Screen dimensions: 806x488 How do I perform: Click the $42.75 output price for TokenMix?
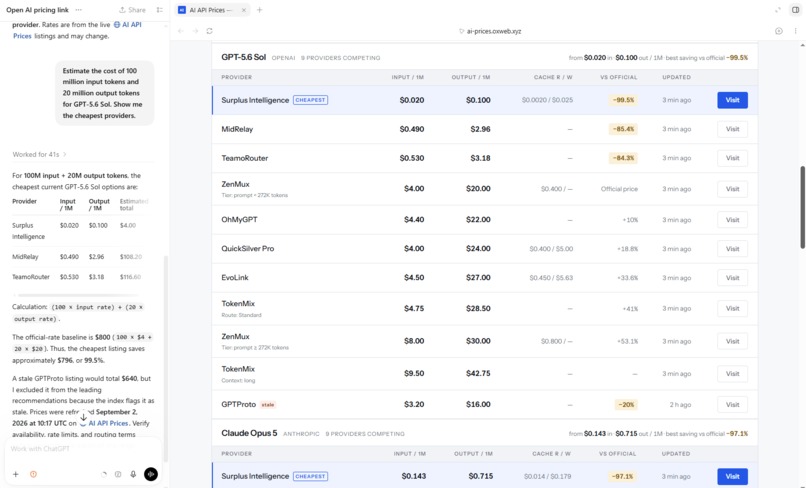[x=478, y=373]
